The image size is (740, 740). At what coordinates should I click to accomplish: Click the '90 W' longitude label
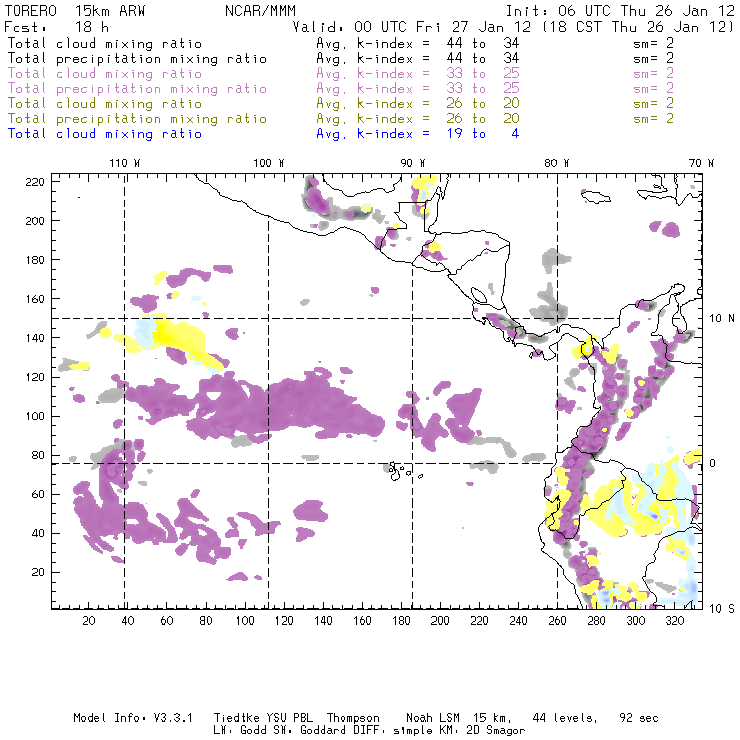tap(412, 163)
